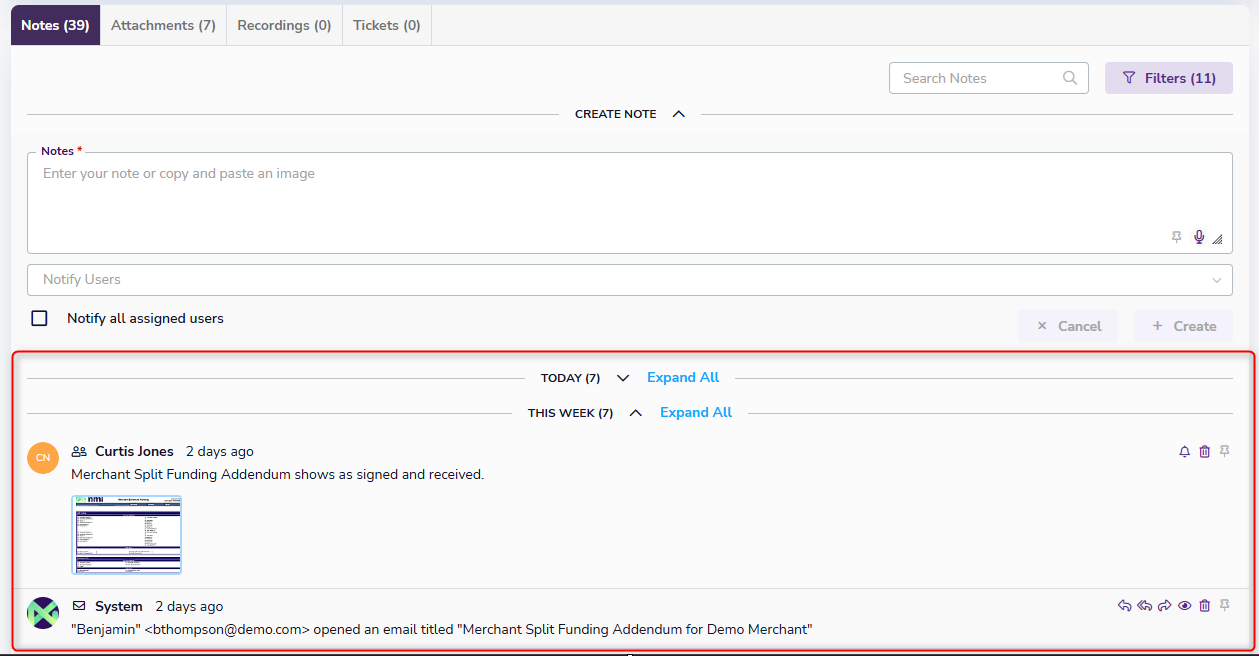Click the System note's "Benjamin" email message text
The image size is (1259, 656).
[441, 629]
